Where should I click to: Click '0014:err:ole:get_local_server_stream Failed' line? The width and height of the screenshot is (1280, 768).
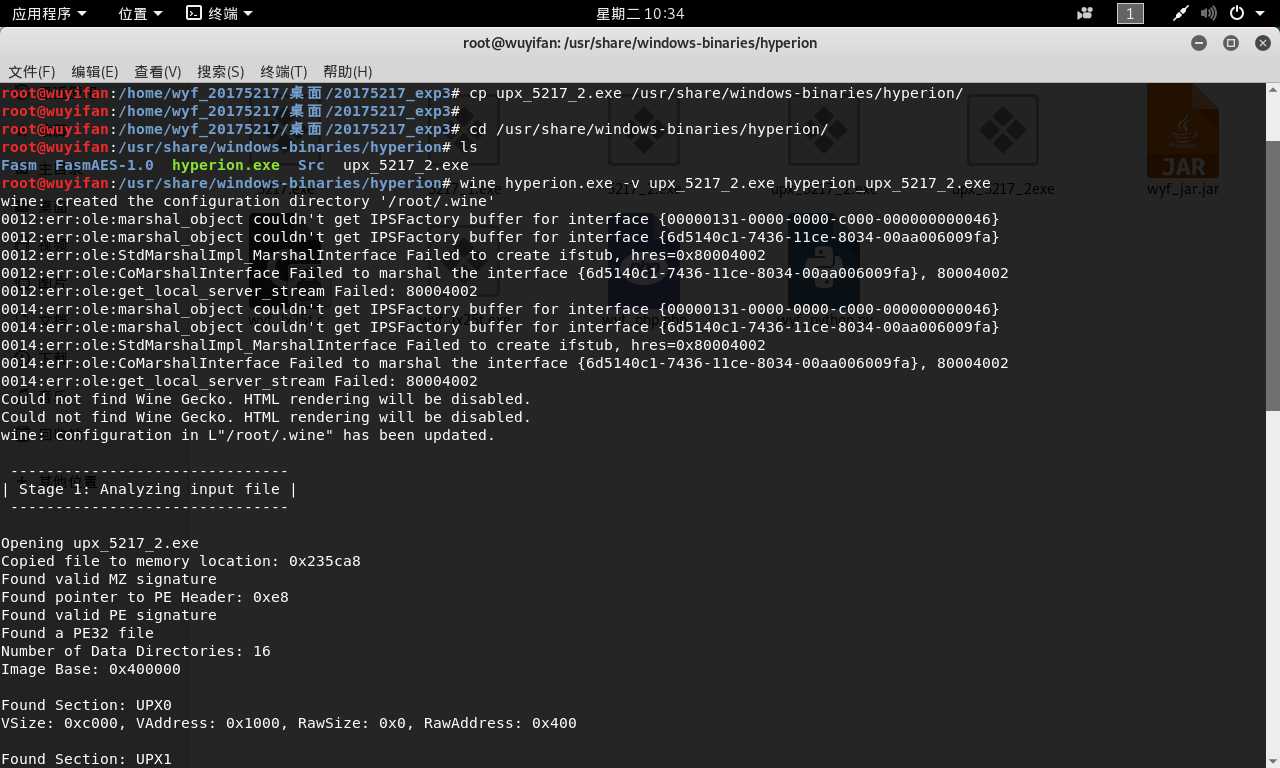[239, 381]
